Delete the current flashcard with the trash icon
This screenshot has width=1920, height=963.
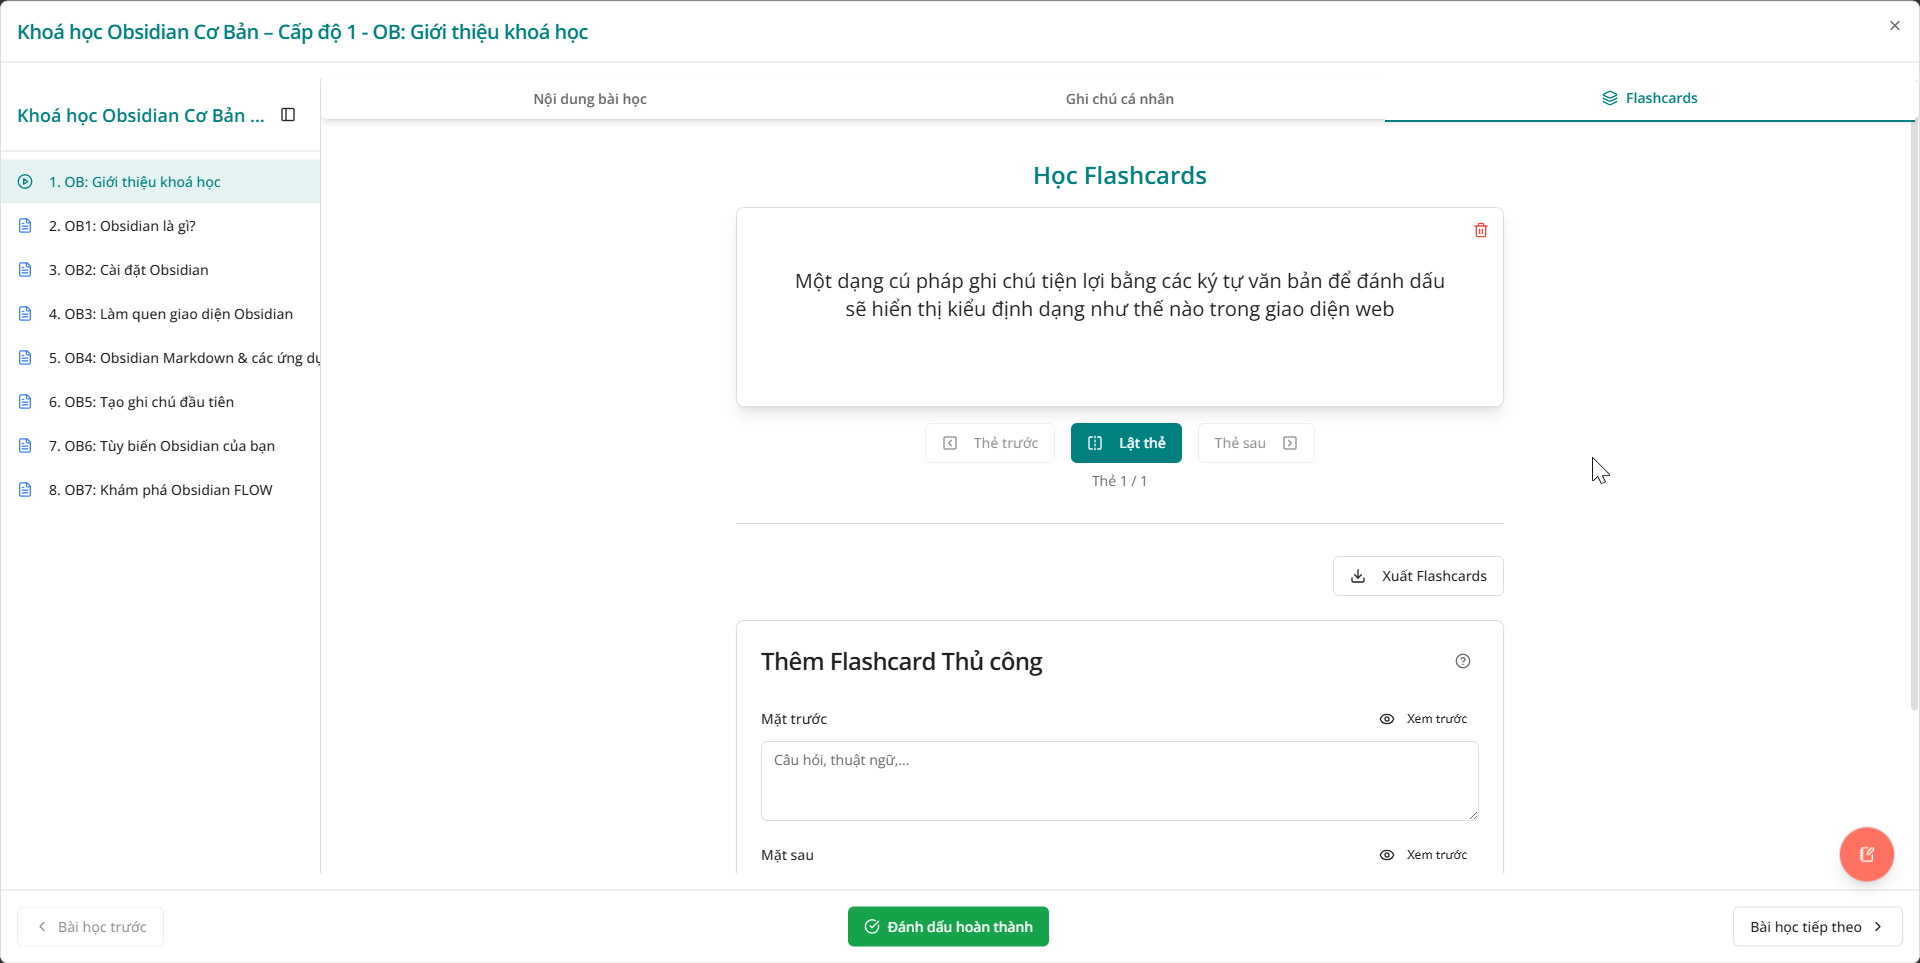coord(1481,230)
